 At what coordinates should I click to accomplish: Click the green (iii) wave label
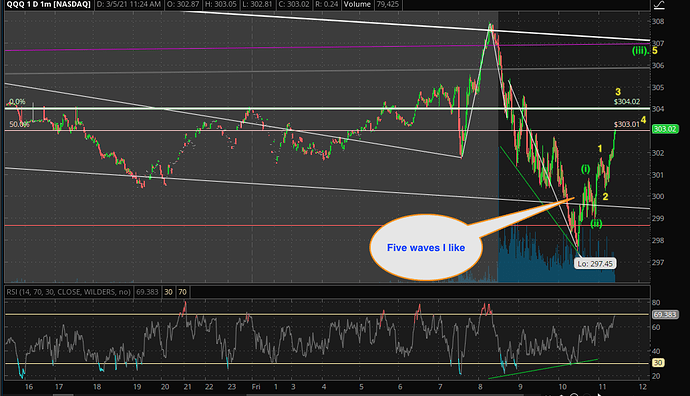tap(641, 51)
